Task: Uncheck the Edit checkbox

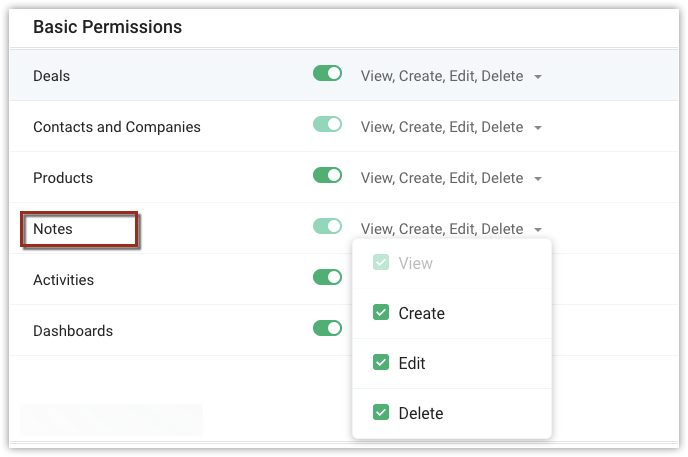Action: pyautogui.click(x=381, y=363)
